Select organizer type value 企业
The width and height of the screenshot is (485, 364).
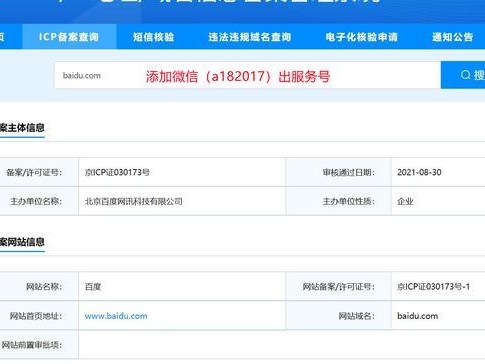(x=405, y=201)
